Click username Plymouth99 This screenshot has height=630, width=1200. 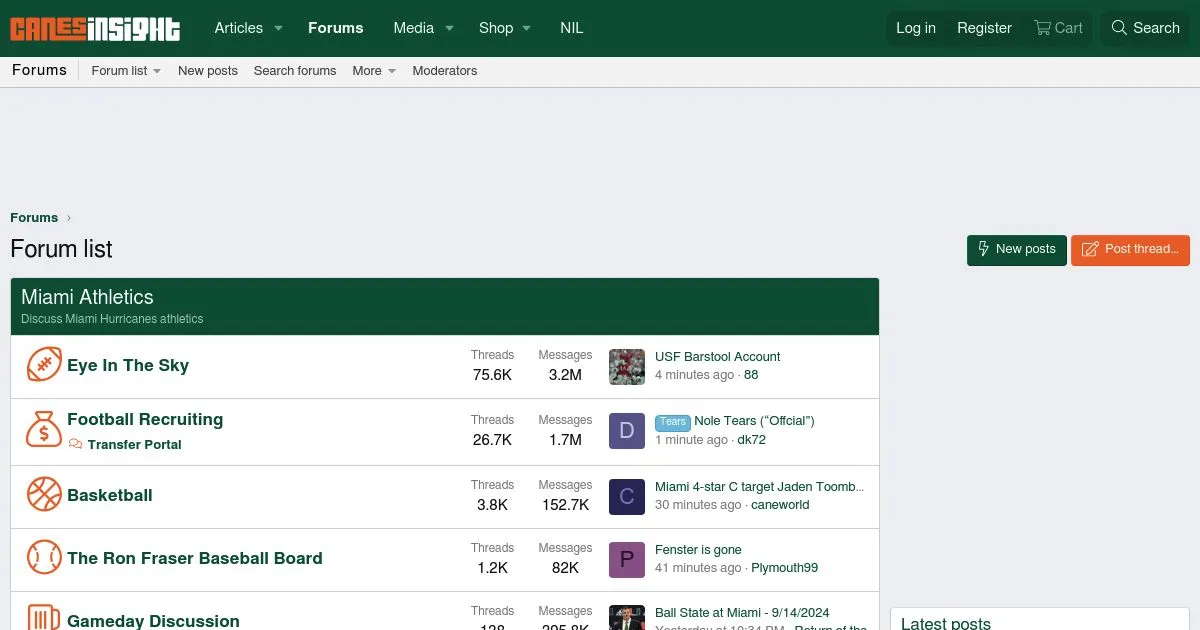click(x=785, y=568)
